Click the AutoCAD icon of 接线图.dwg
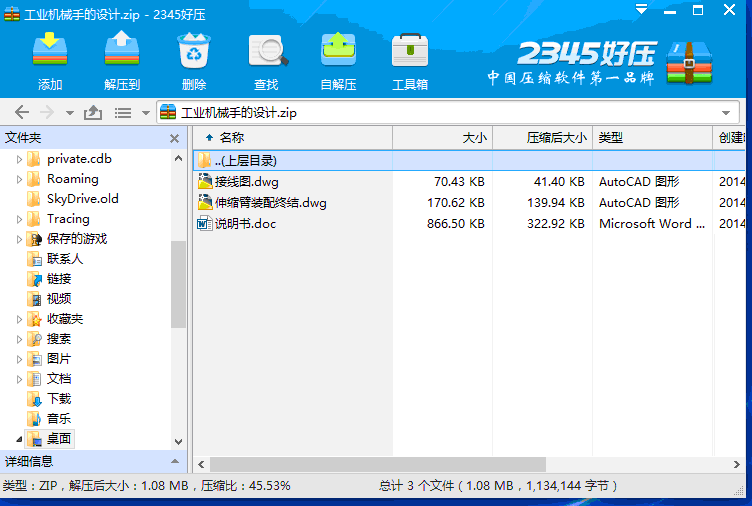 click(205, 181)
